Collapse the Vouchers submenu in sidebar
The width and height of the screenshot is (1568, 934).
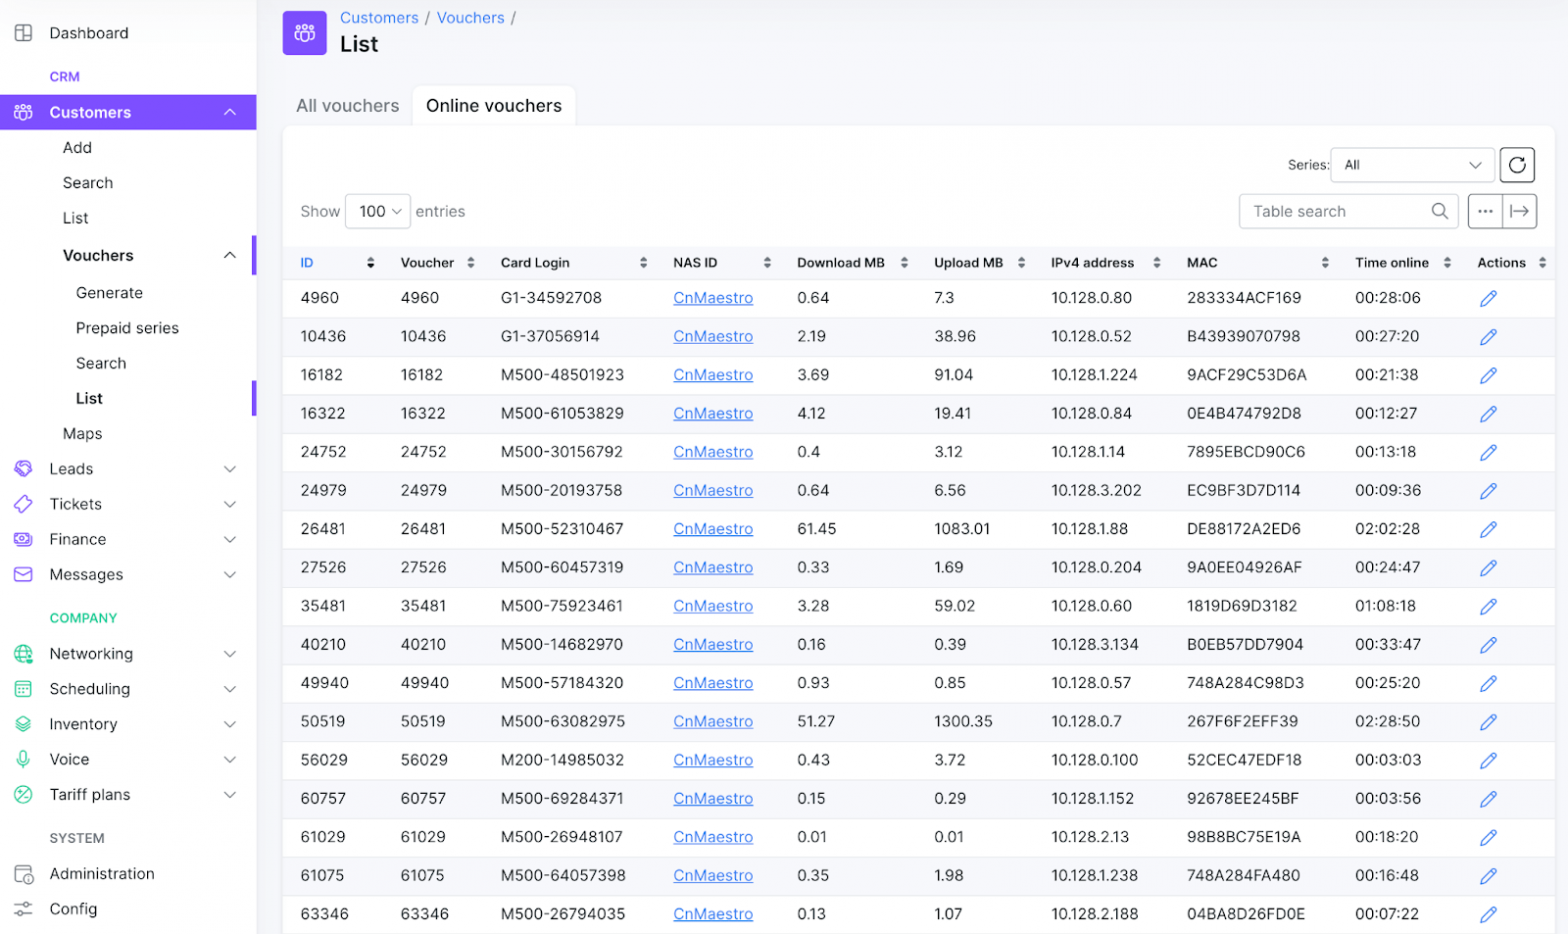[229, 256]
